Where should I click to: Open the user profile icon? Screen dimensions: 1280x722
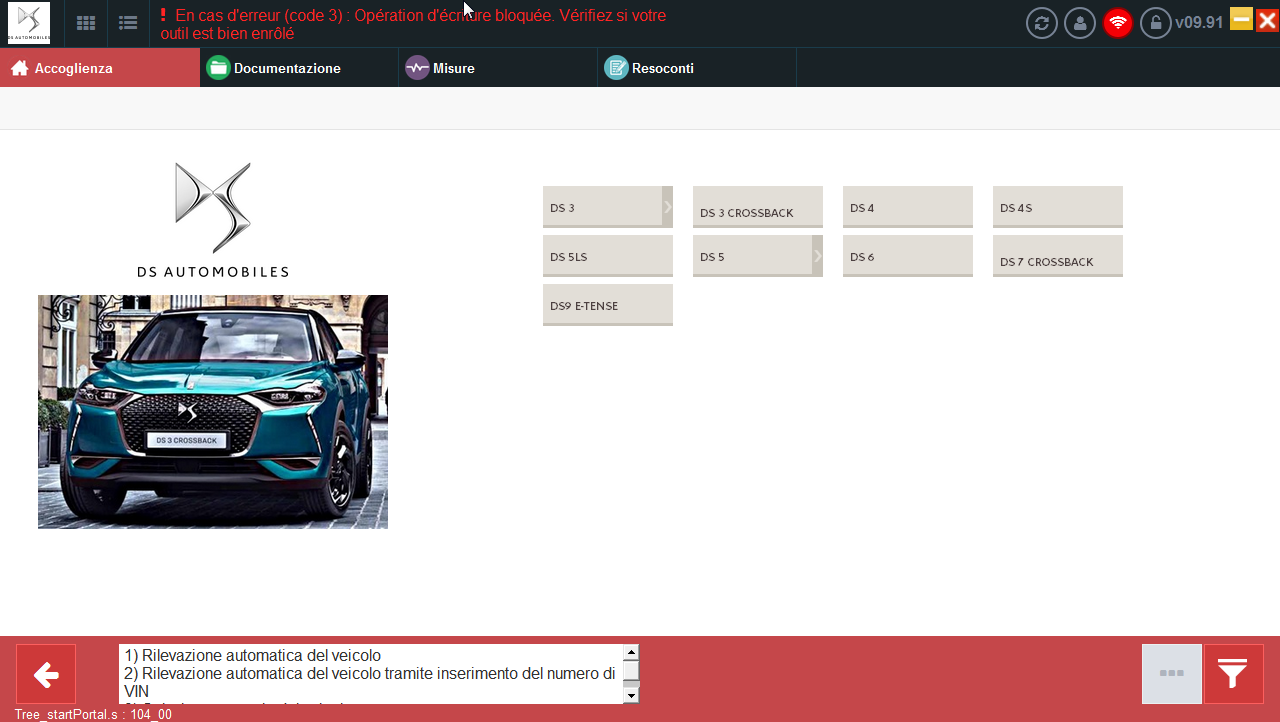click(x=1080, y=23)
